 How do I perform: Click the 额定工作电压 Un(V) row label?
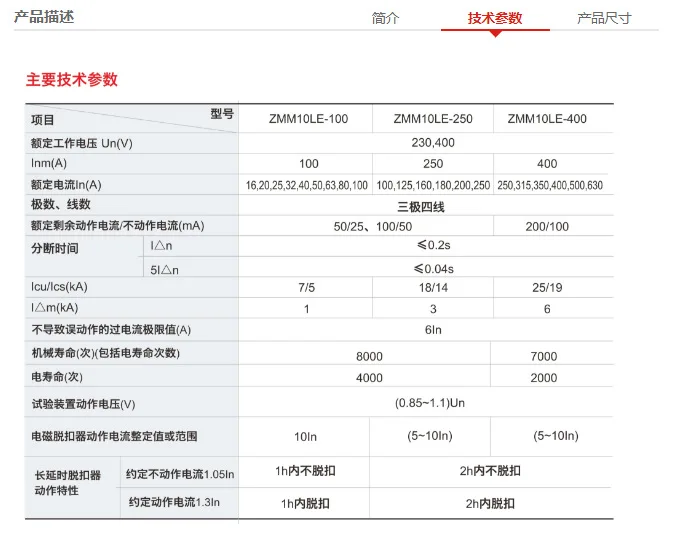pos(82,143)
